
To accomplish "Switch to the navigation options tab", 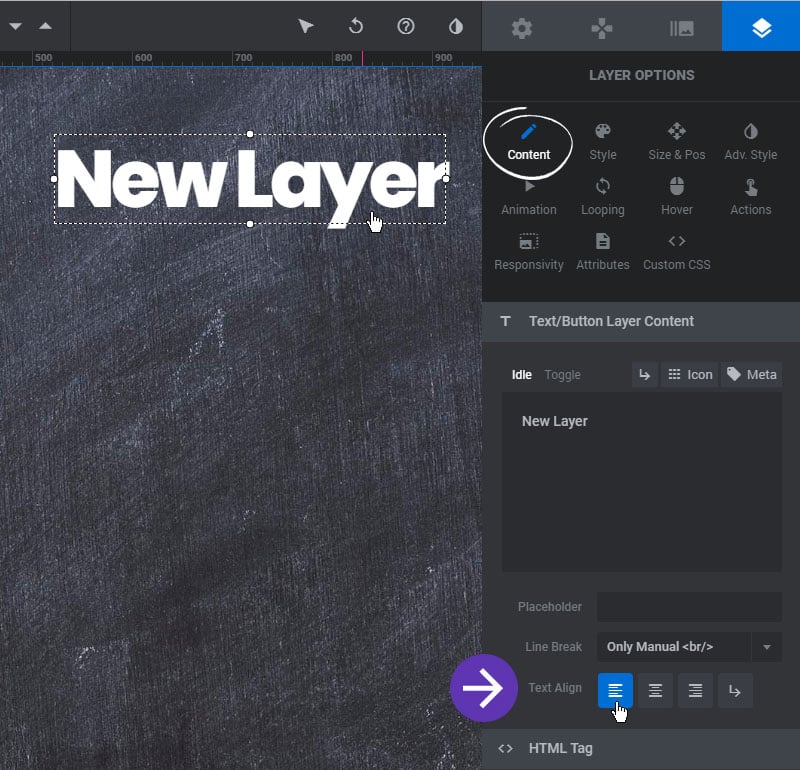I will (602, 28).
